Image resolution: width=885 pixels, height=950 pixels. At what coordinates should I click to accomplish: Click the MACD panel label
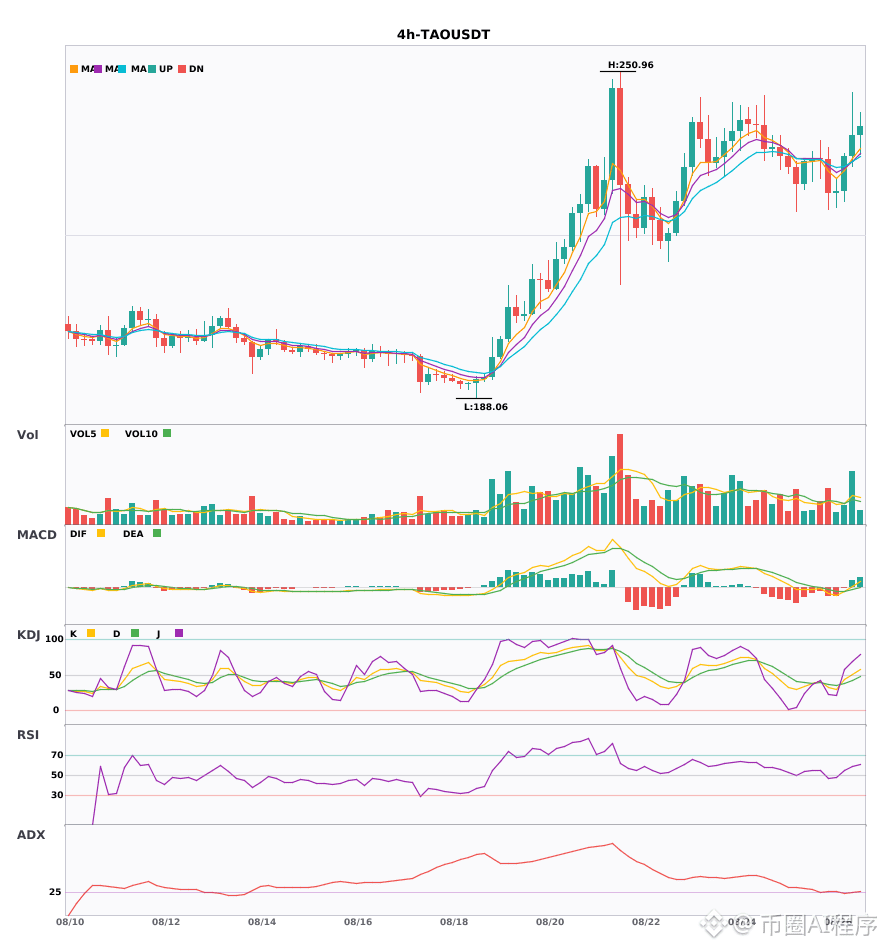[36, 535]
